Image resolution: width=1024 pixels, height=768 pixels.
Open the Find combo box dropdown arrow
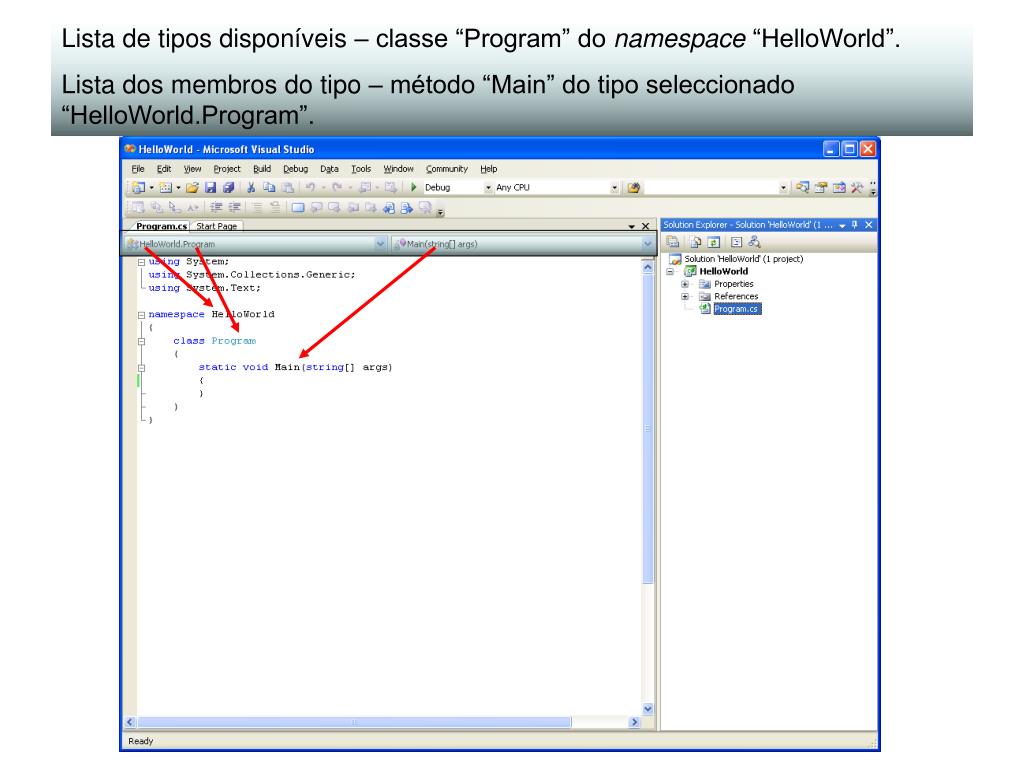783,187
